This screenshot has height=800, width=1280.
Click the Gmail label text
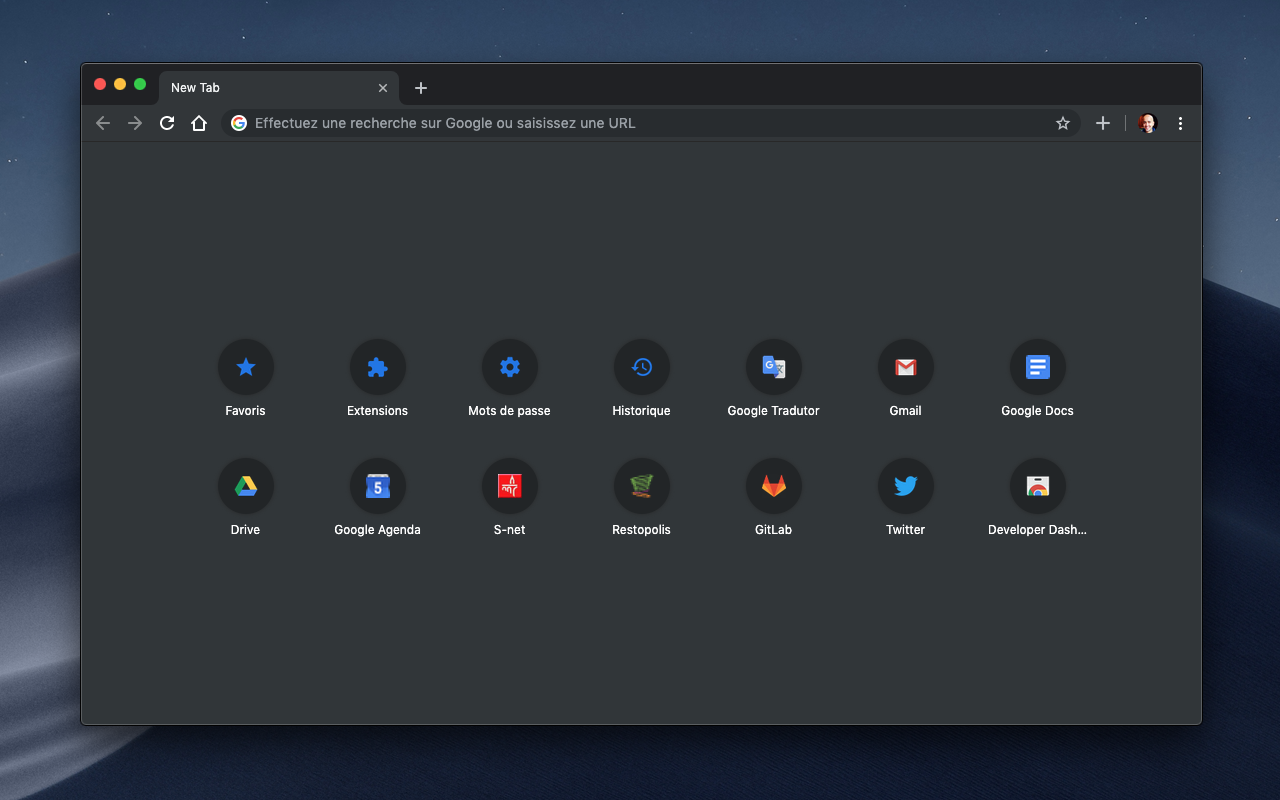[905, 411]
